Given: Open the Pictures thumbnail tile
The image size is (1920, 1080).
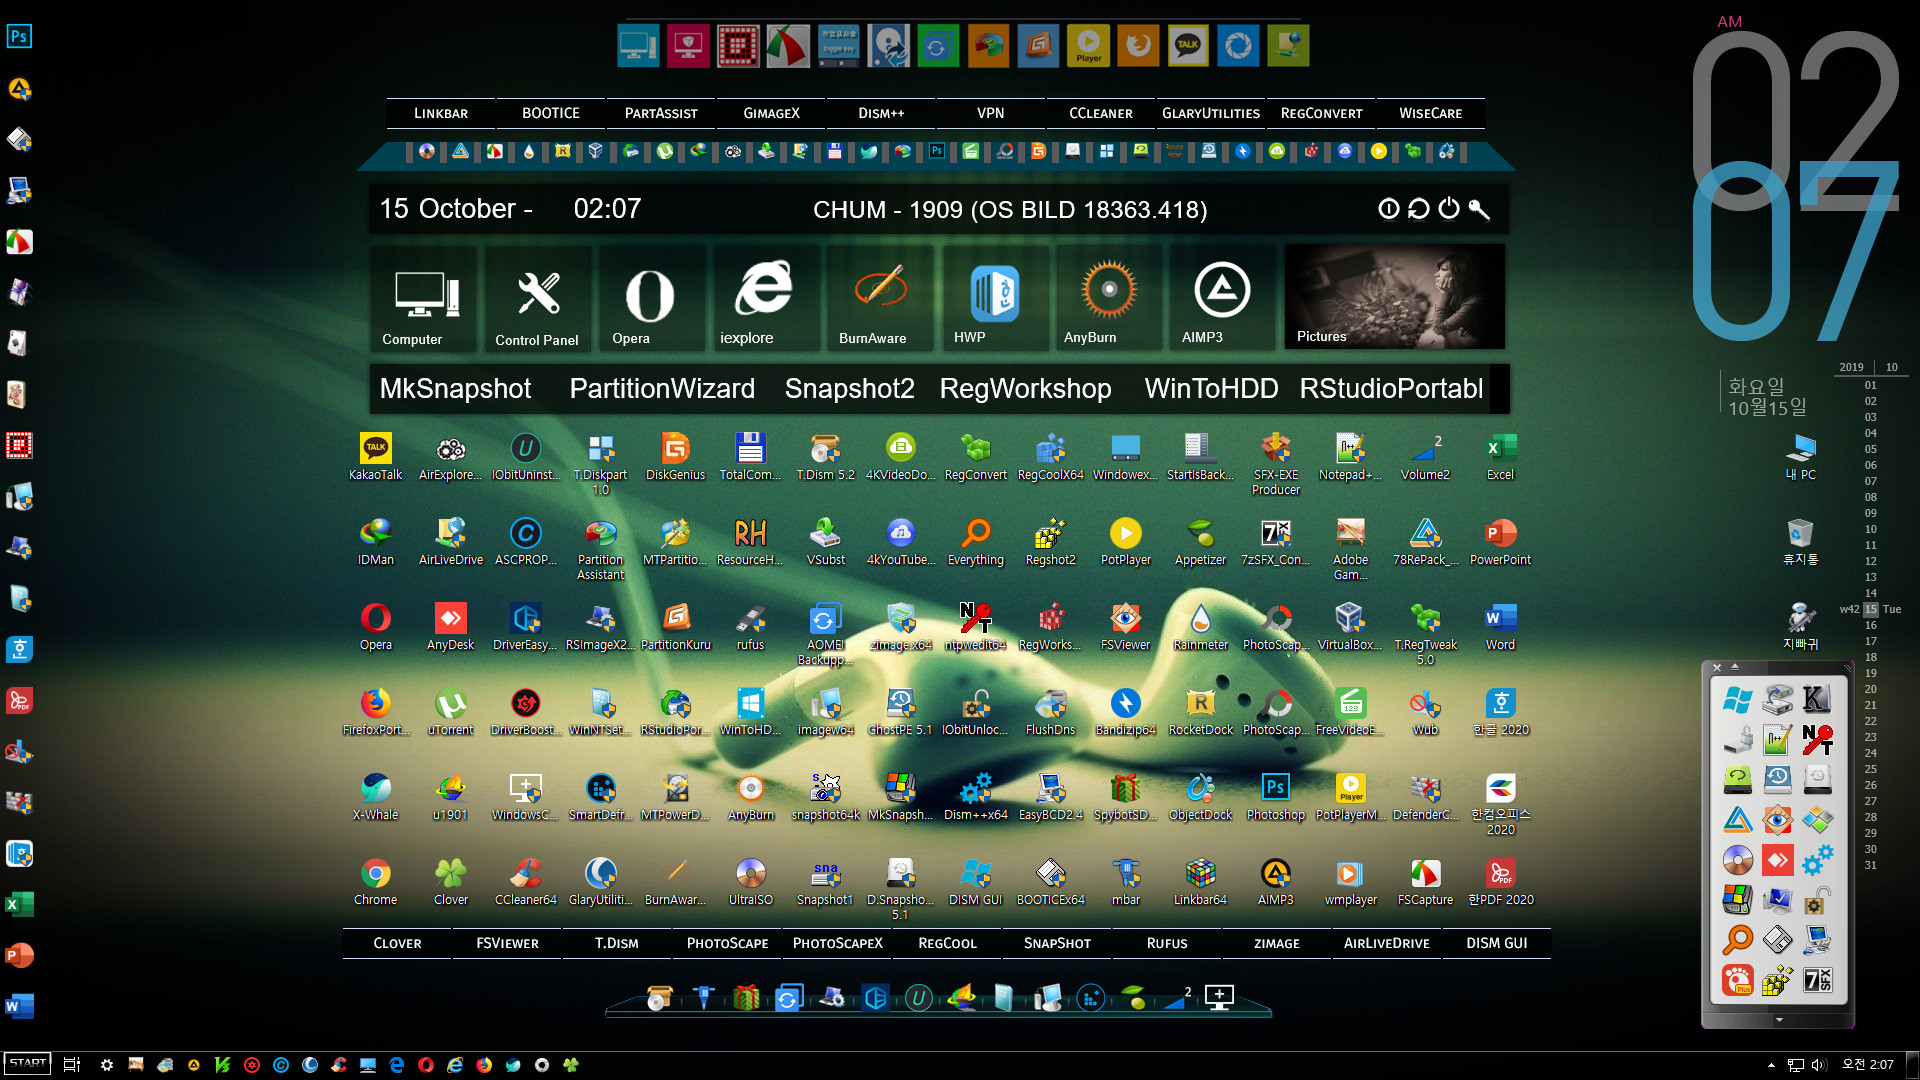Looking at the screenshot, I should (1394, 297).
